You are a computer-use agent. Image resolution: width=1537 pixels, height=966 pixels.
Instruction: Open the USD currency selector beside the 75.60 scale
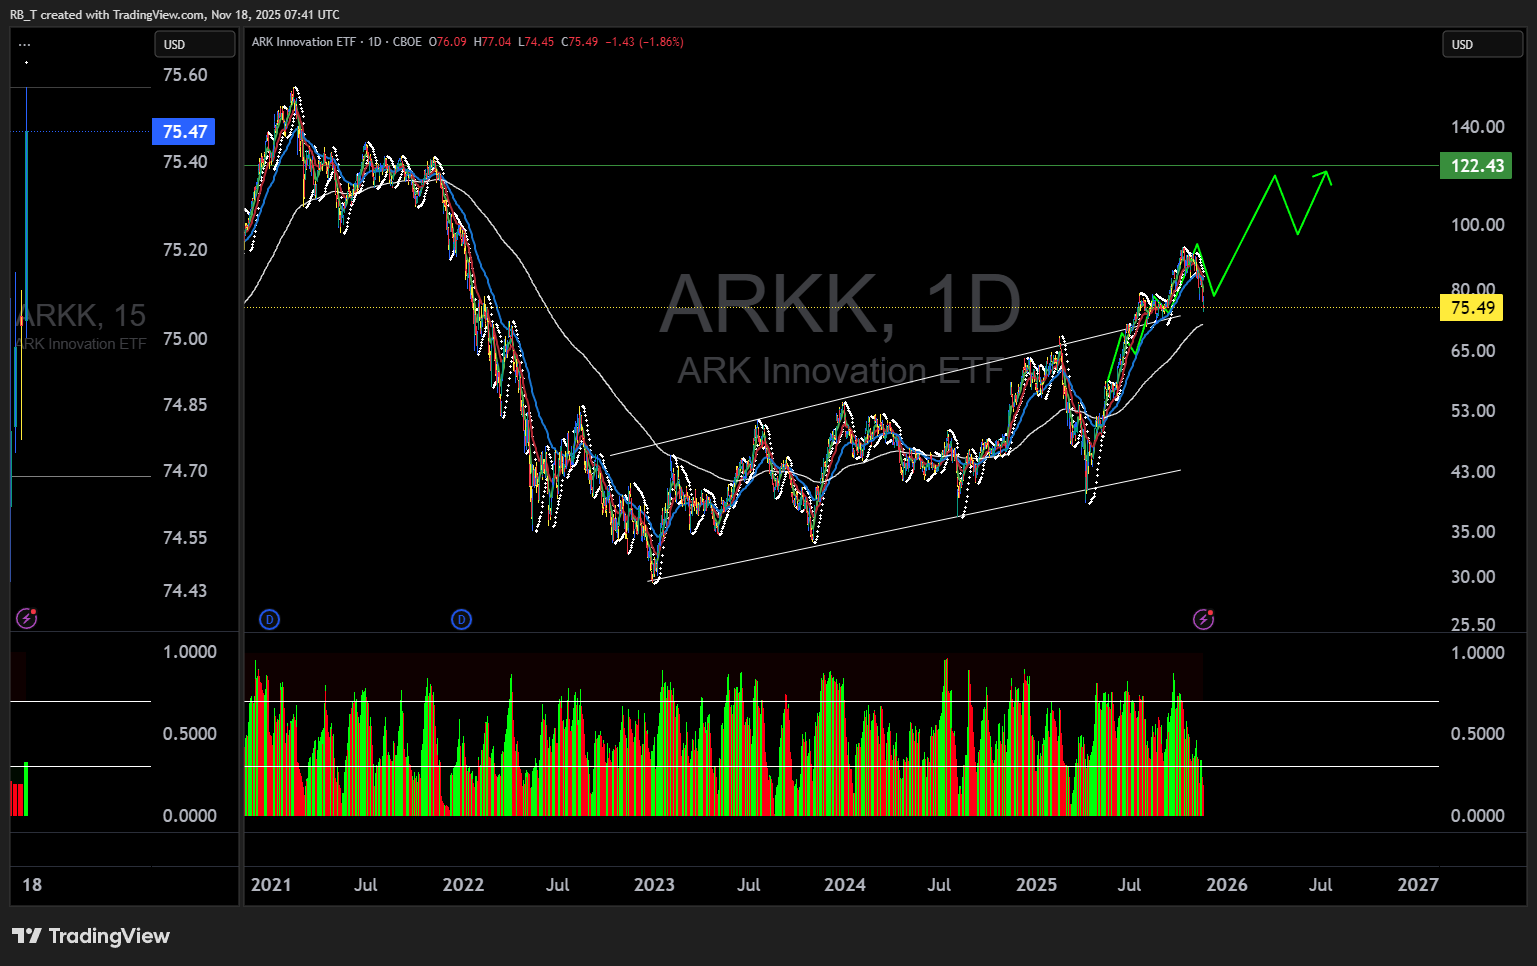(195, 44)
